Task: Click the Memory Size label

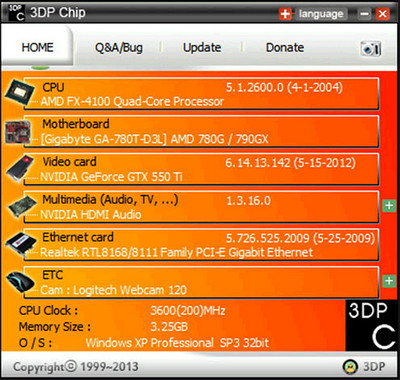Action: [x=54, y=327]
